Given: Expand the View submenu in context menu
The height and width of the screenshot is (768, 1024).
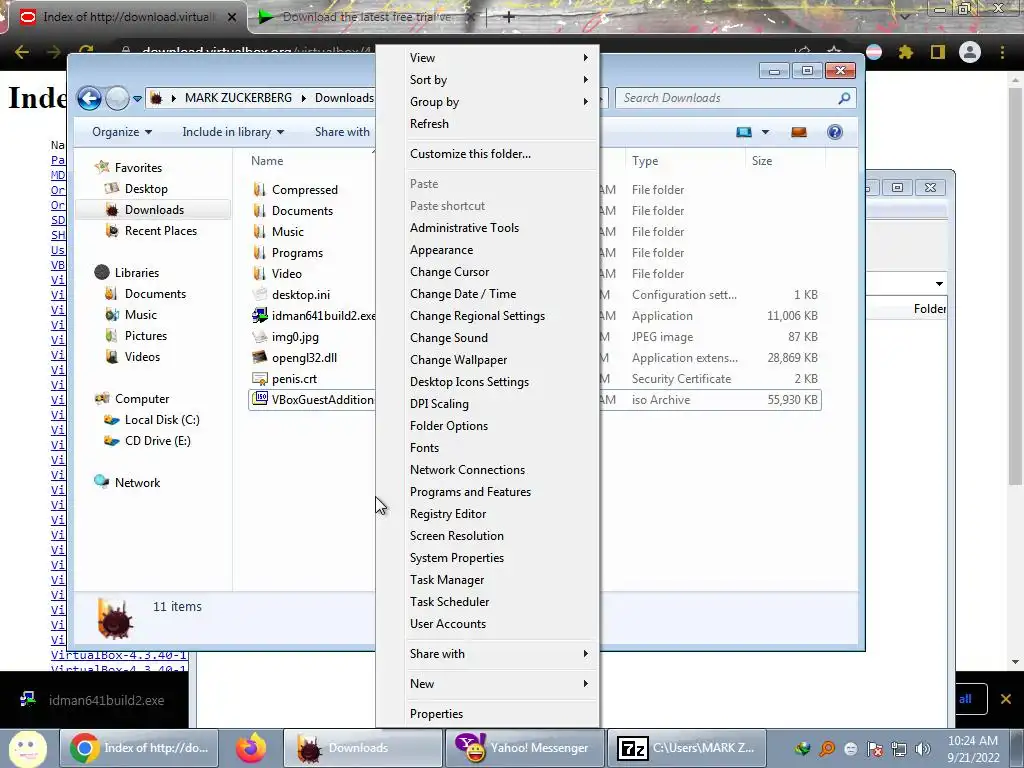Looking at the screenshot, I should pos(500,57).
